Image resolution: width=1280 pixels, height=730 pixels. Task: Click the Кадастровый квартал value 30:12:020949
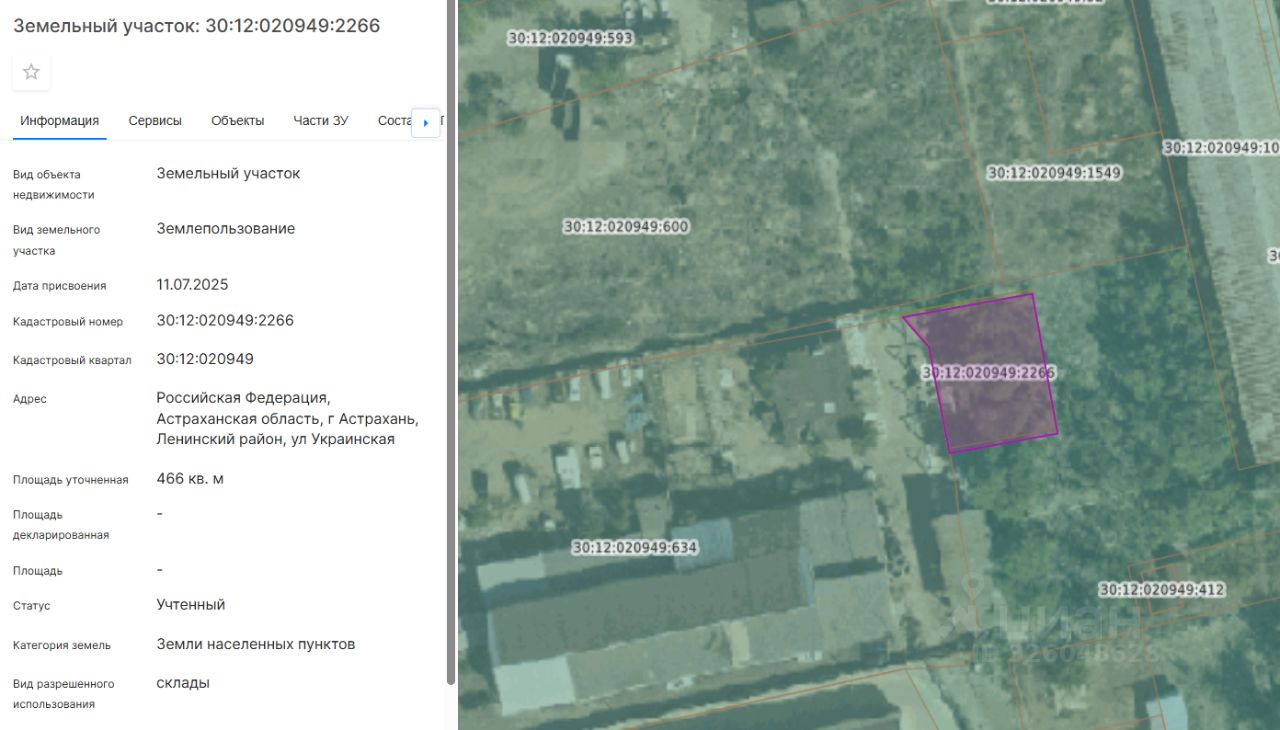point(205,359)
